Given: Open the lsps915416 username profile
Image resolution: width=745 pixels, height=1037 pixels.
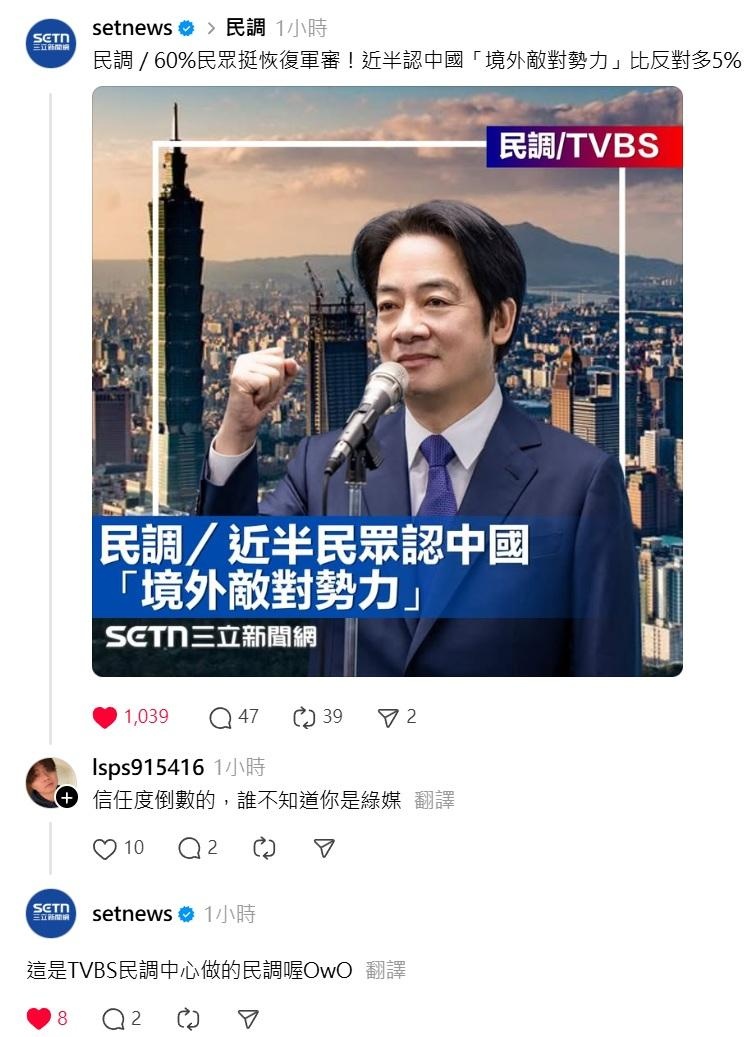Looking at the screenshot, I should click(148, 767).
